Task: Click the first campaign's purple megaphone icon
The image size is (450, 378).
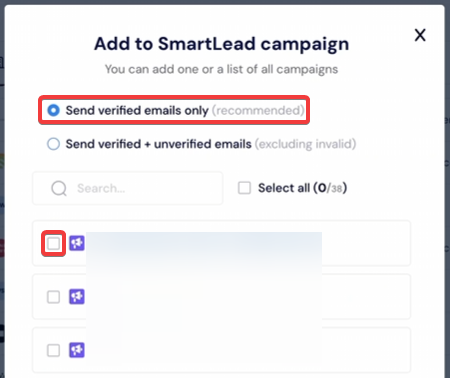Action: 77,243
